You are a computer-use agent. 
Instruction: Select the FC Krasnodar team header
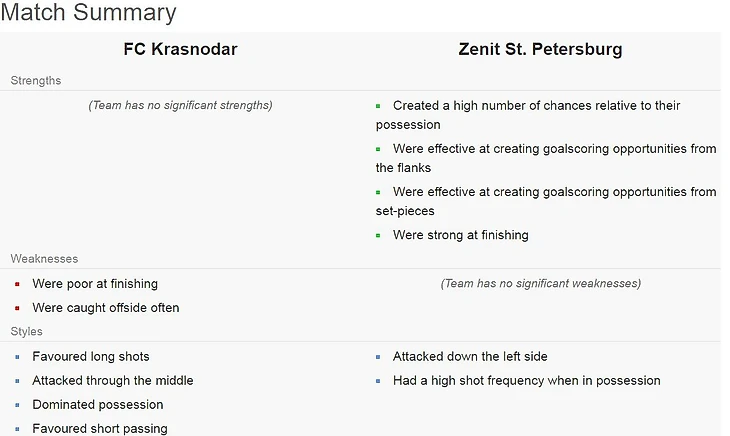click(181, 49)
